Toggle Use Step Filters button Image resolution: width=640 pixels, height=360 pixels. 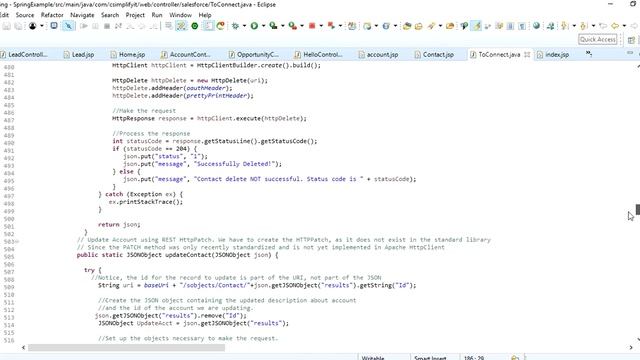point(181,26)
